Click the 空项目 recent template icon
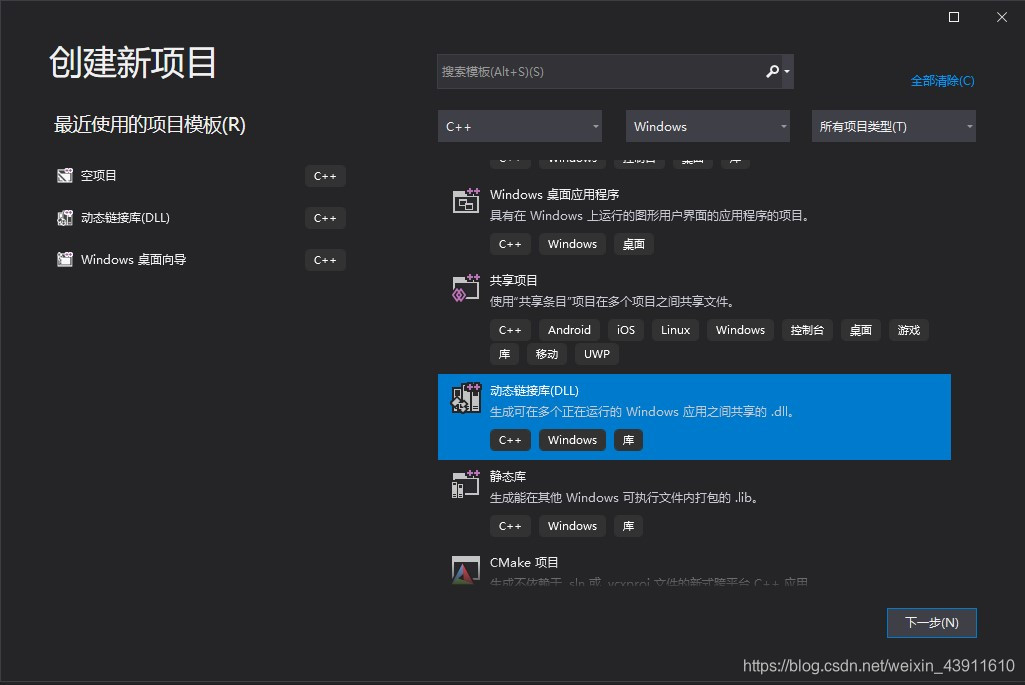The image size is (1025, 685). [x=65, y=175]
